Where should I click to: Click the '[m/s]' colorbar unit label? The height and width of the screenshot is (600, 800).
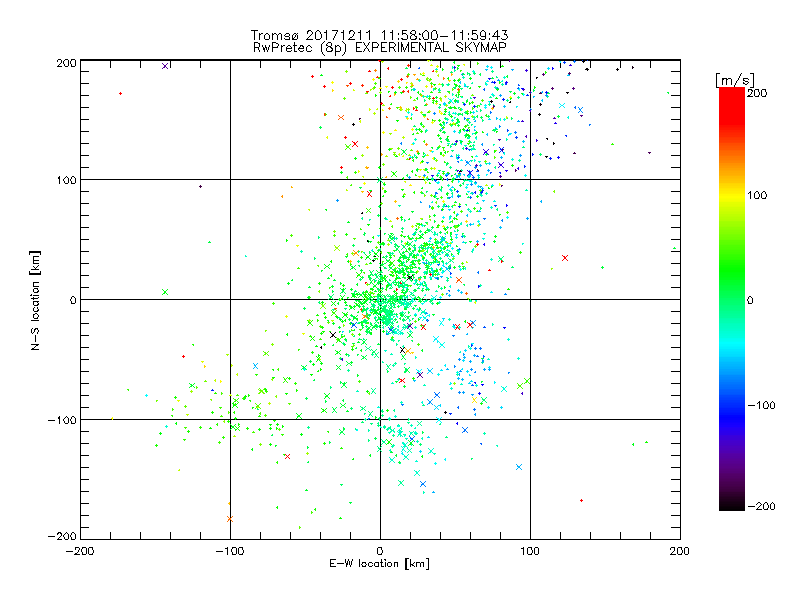(735, 80)
